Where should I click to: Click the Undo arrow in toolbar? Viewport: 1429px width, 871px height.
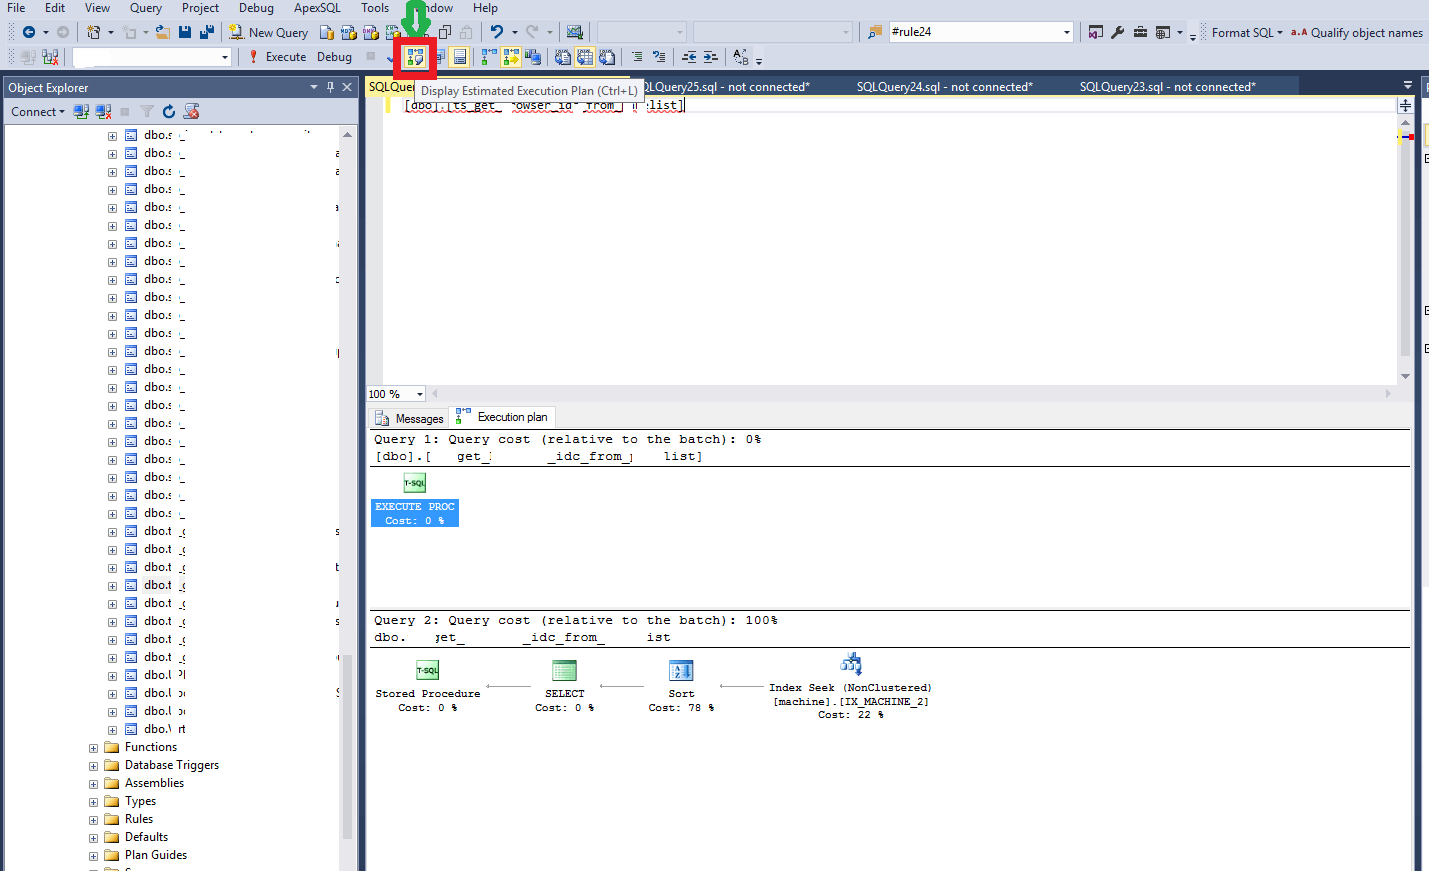(497, 33)
